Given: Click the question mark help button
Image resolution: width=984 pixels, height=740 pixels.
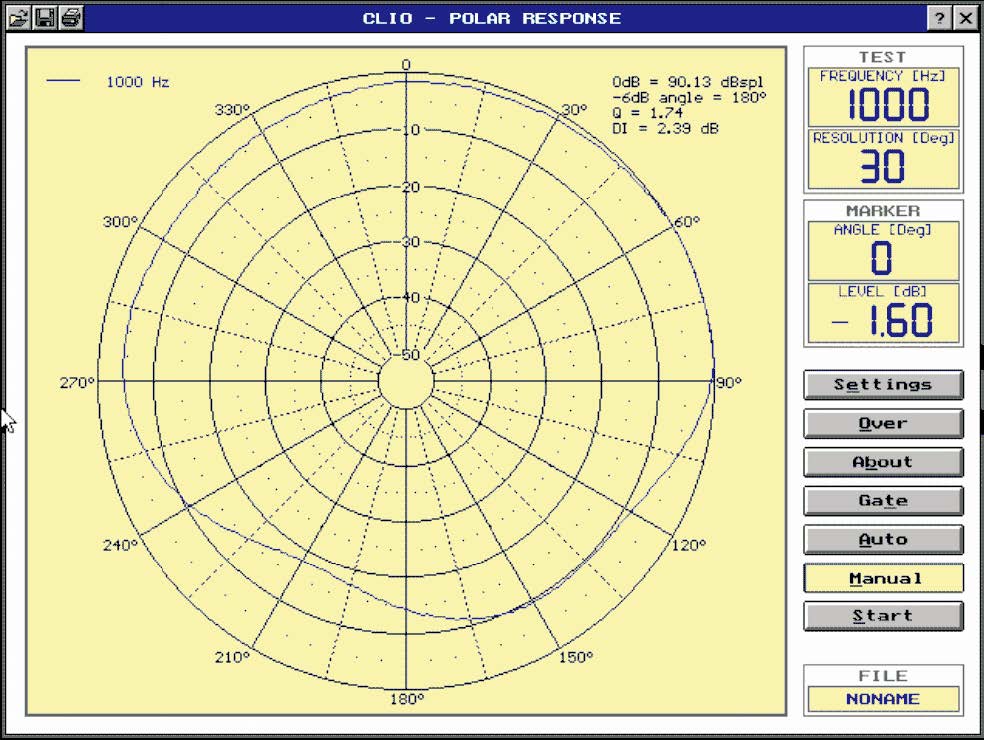Looking at the screenshot, I should [940, 18].
